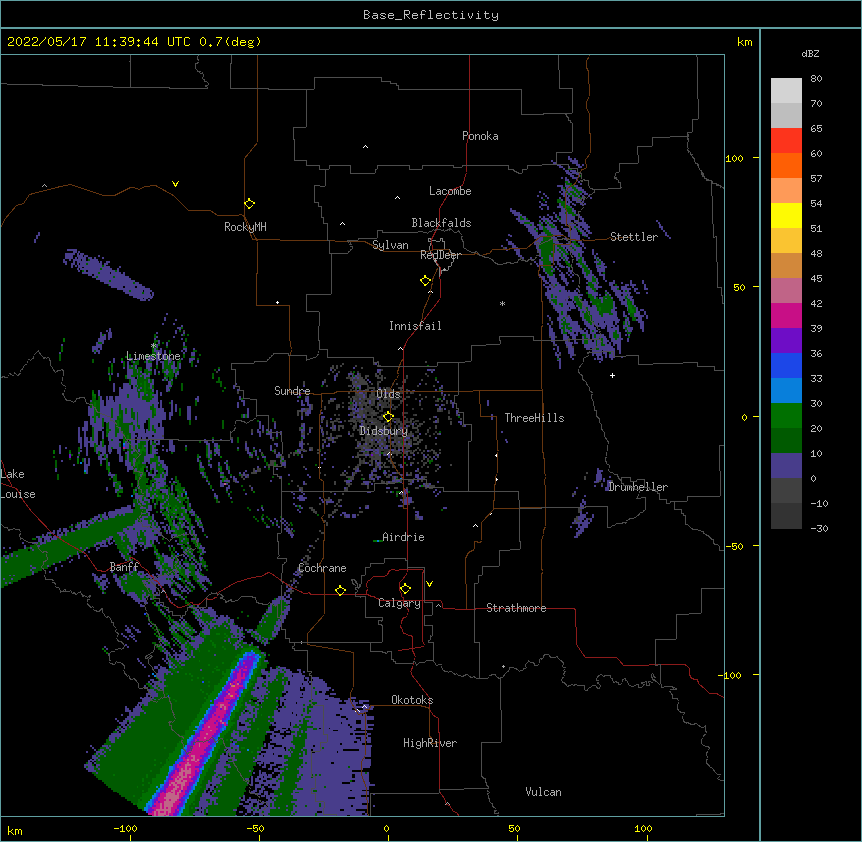
Task: Click the yellow diamond between Olds and Didsbury
Action: [x=388, y=417]
